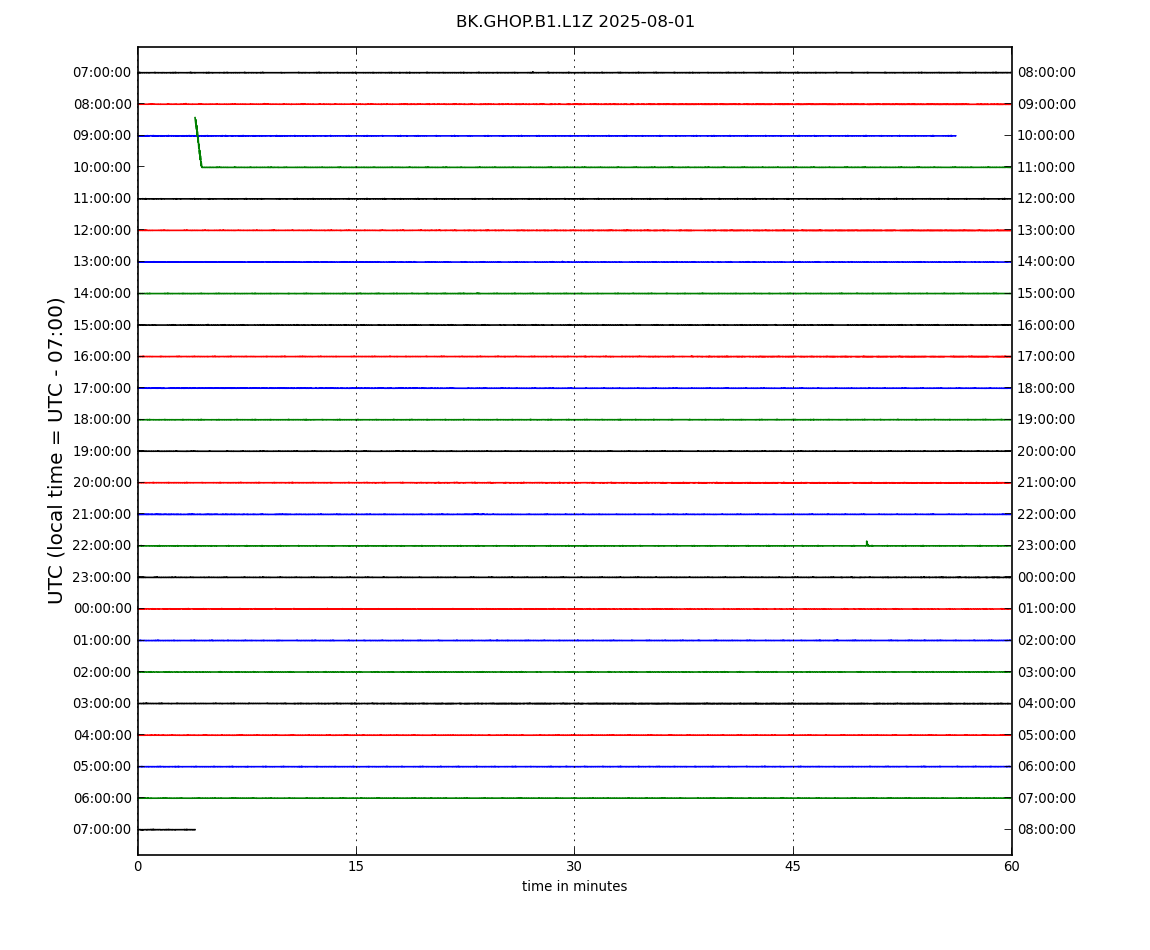Click the 'time in minutes' axis label

pos(574,886)
